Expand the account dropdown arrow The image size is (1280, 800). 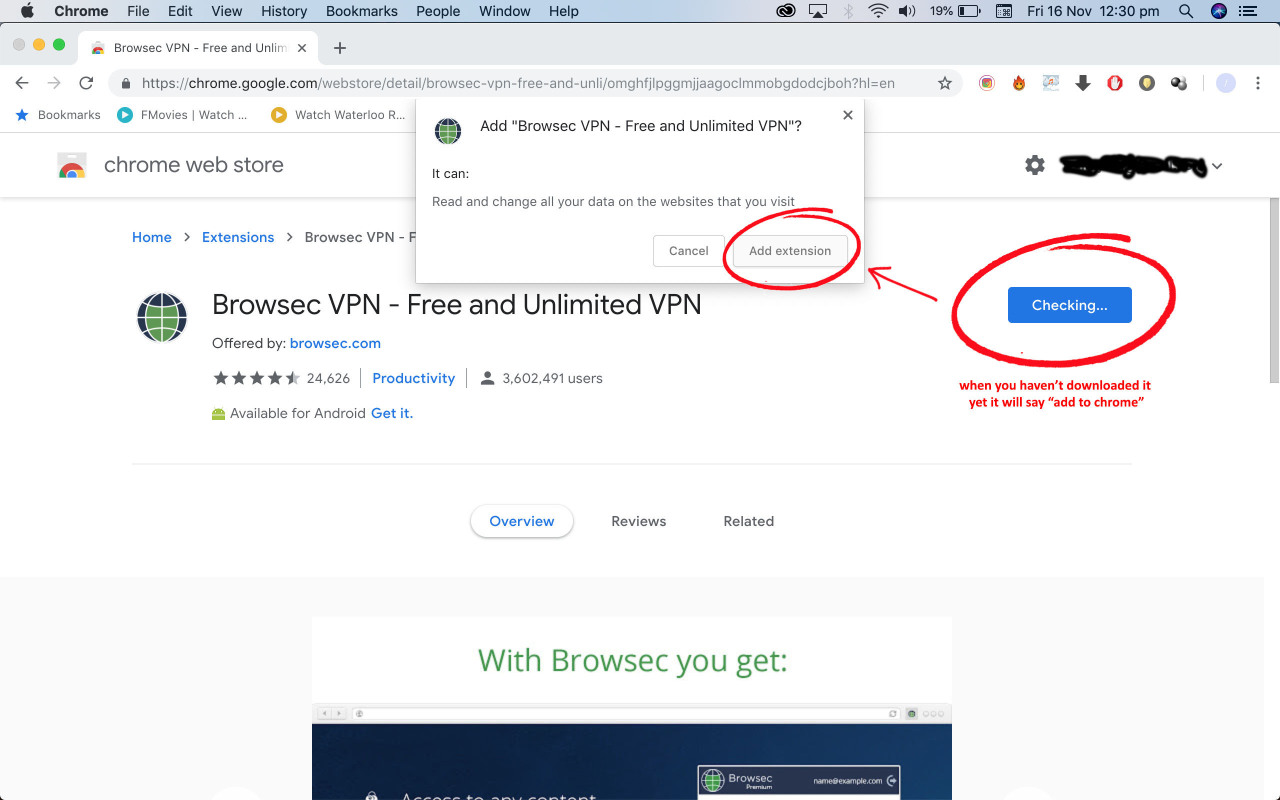pos(1217,167)
